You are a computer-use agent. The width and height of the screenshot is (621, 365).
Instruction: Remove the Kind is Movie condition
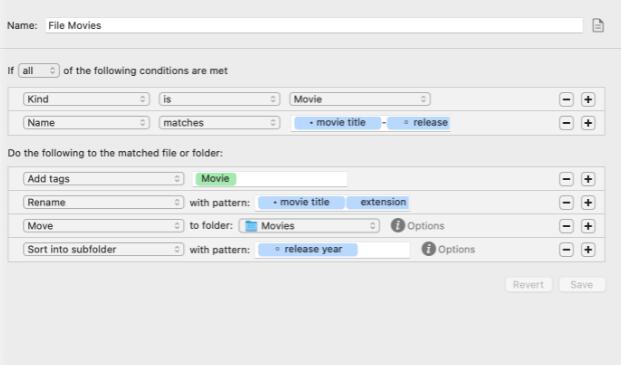(566, 99)
